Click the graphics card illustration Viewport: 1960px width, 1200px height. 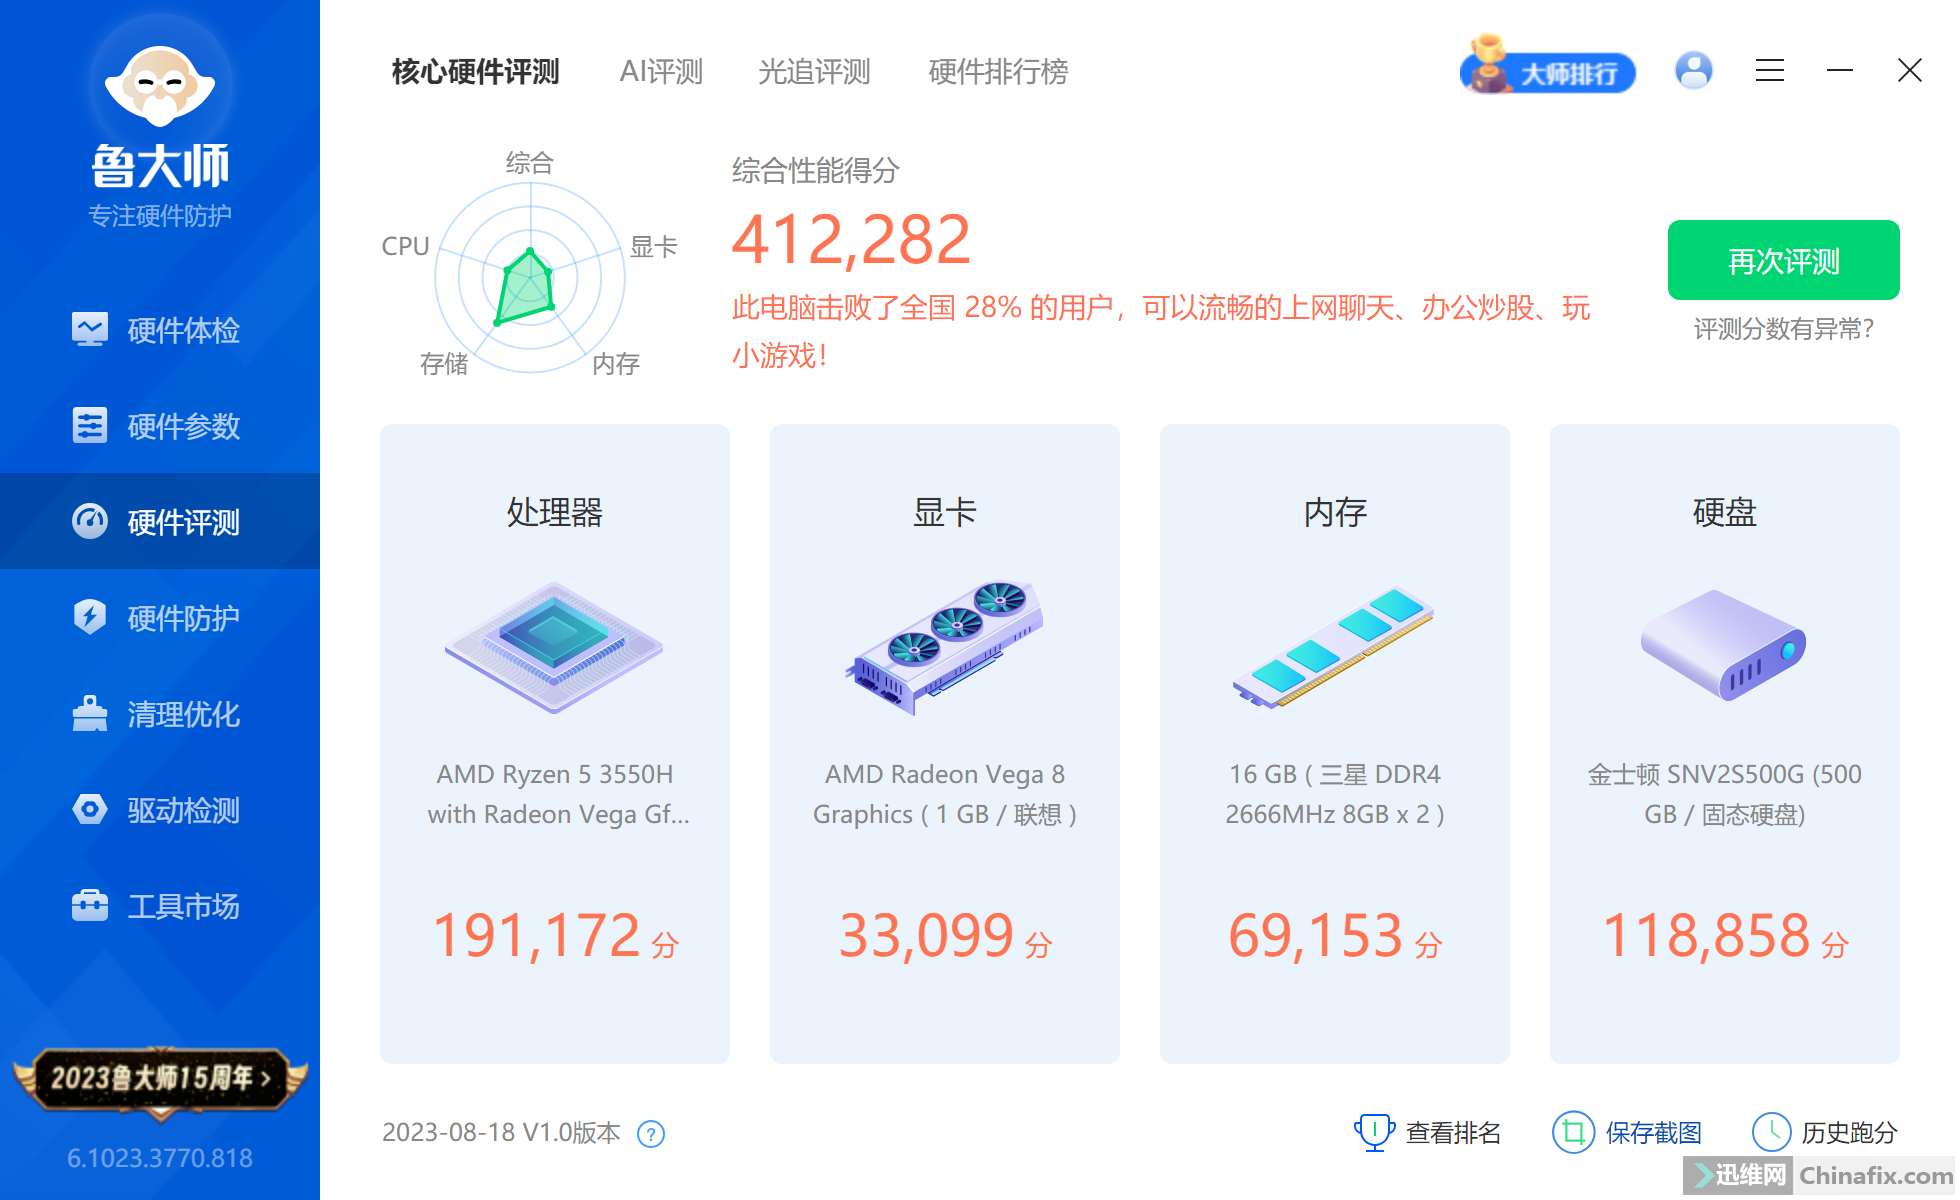pyautogui.click(x=944, y=648)
